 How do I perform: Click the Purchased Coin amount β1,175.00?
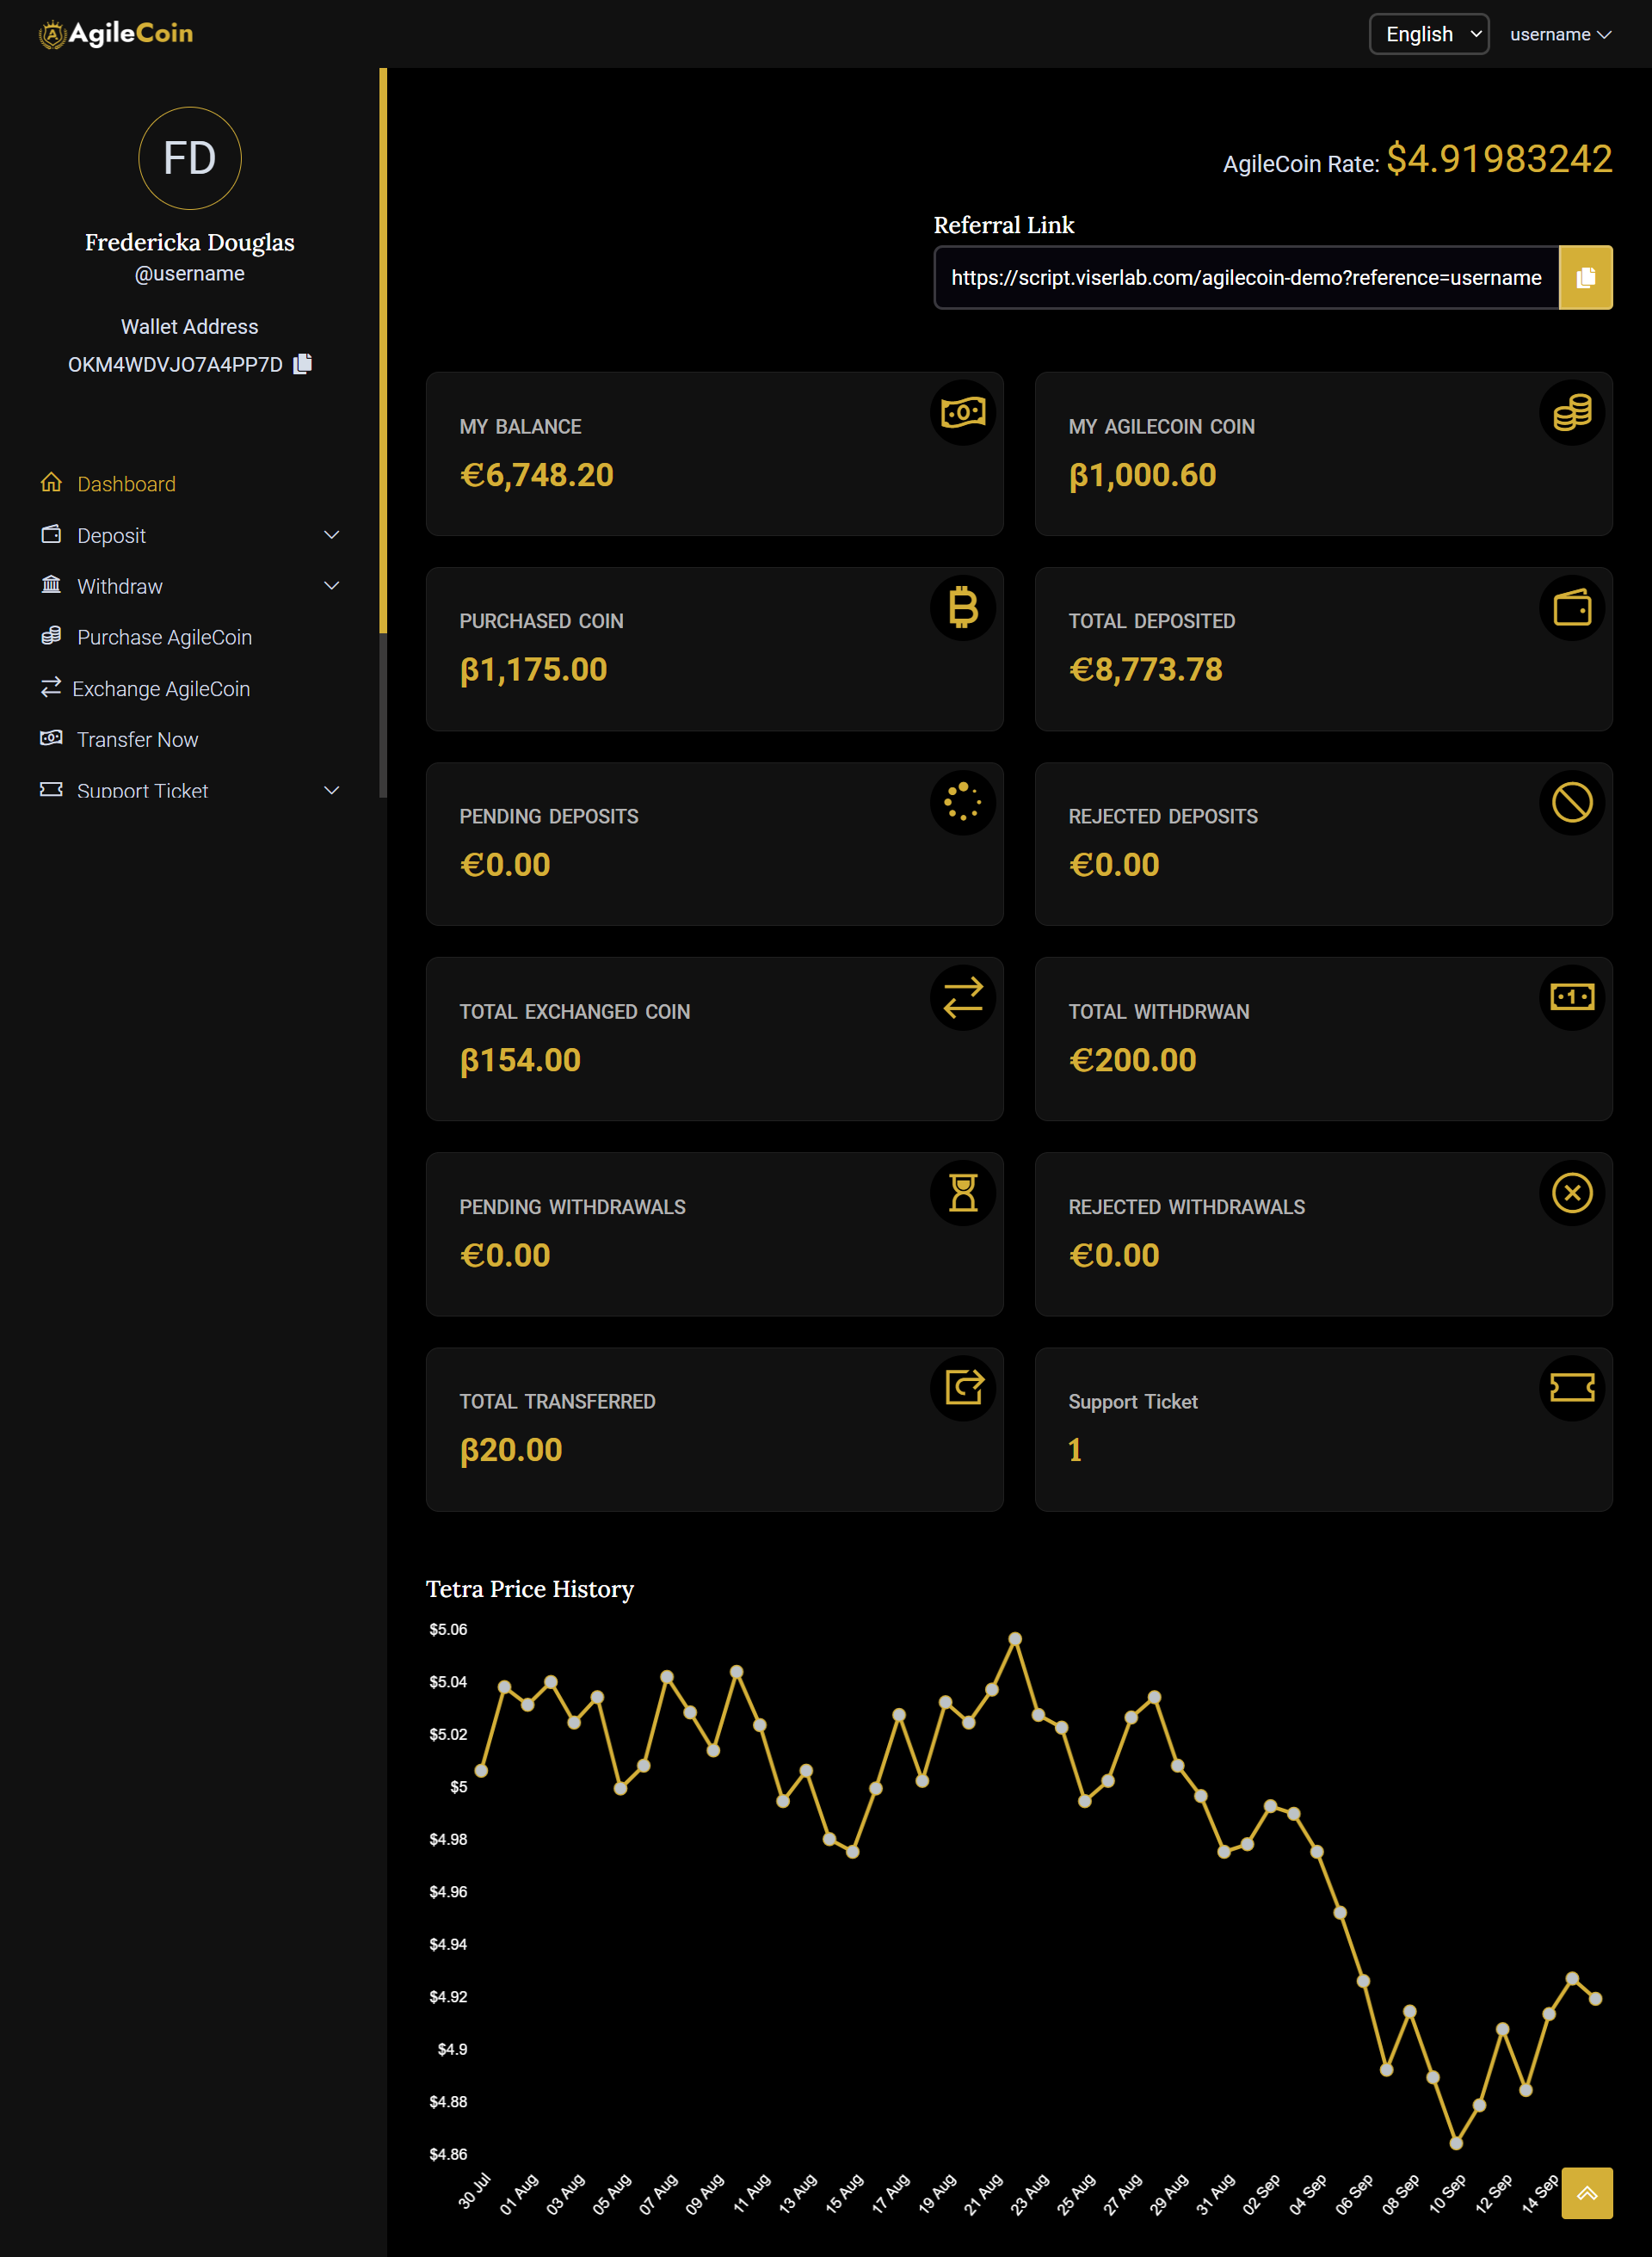click(x=533, y=670)
